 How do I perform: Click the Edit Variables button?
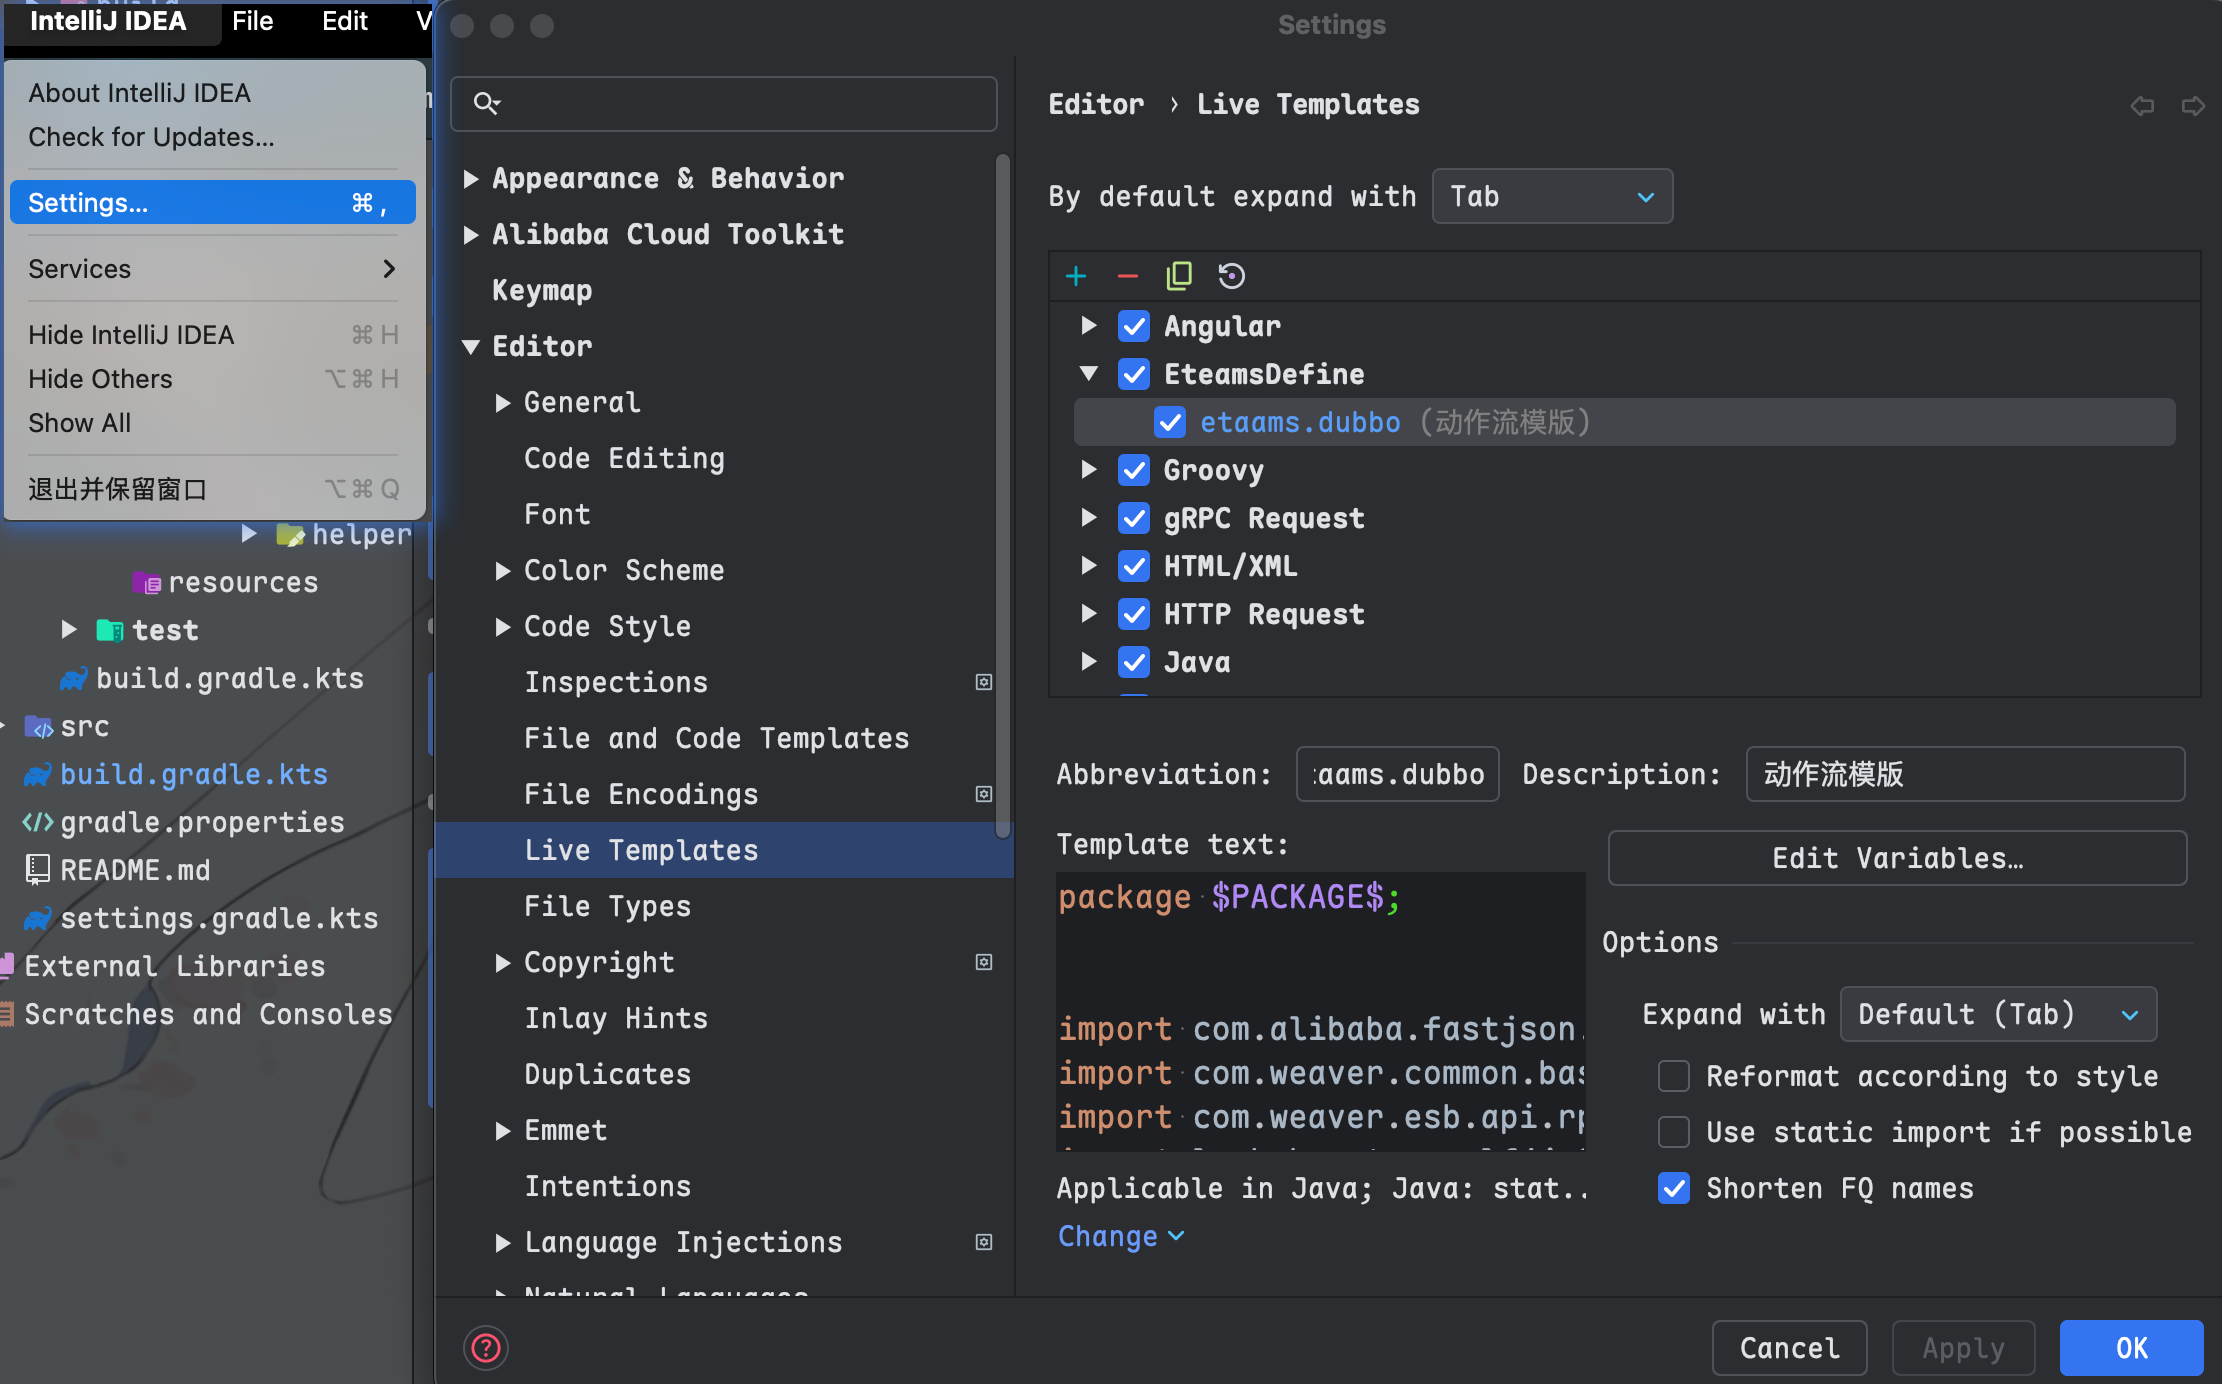(x=1896, y=858)
